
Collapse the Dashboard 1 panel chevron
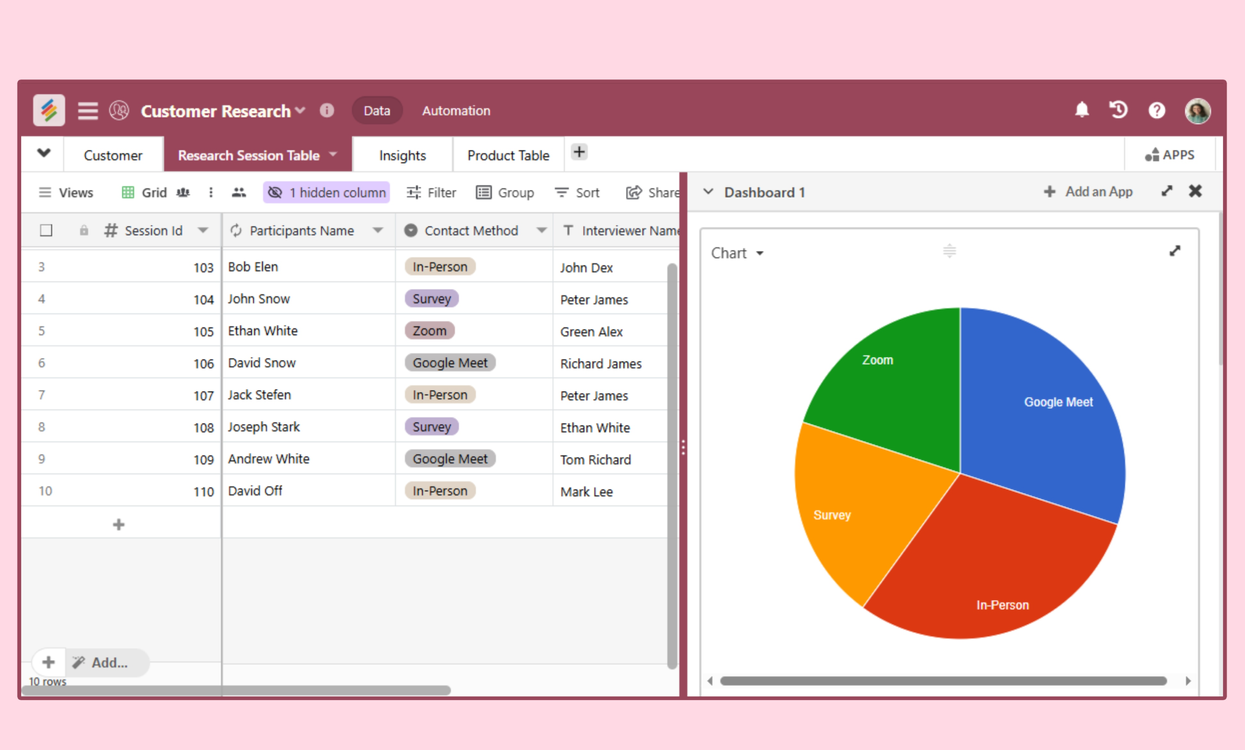click(709, 192)
